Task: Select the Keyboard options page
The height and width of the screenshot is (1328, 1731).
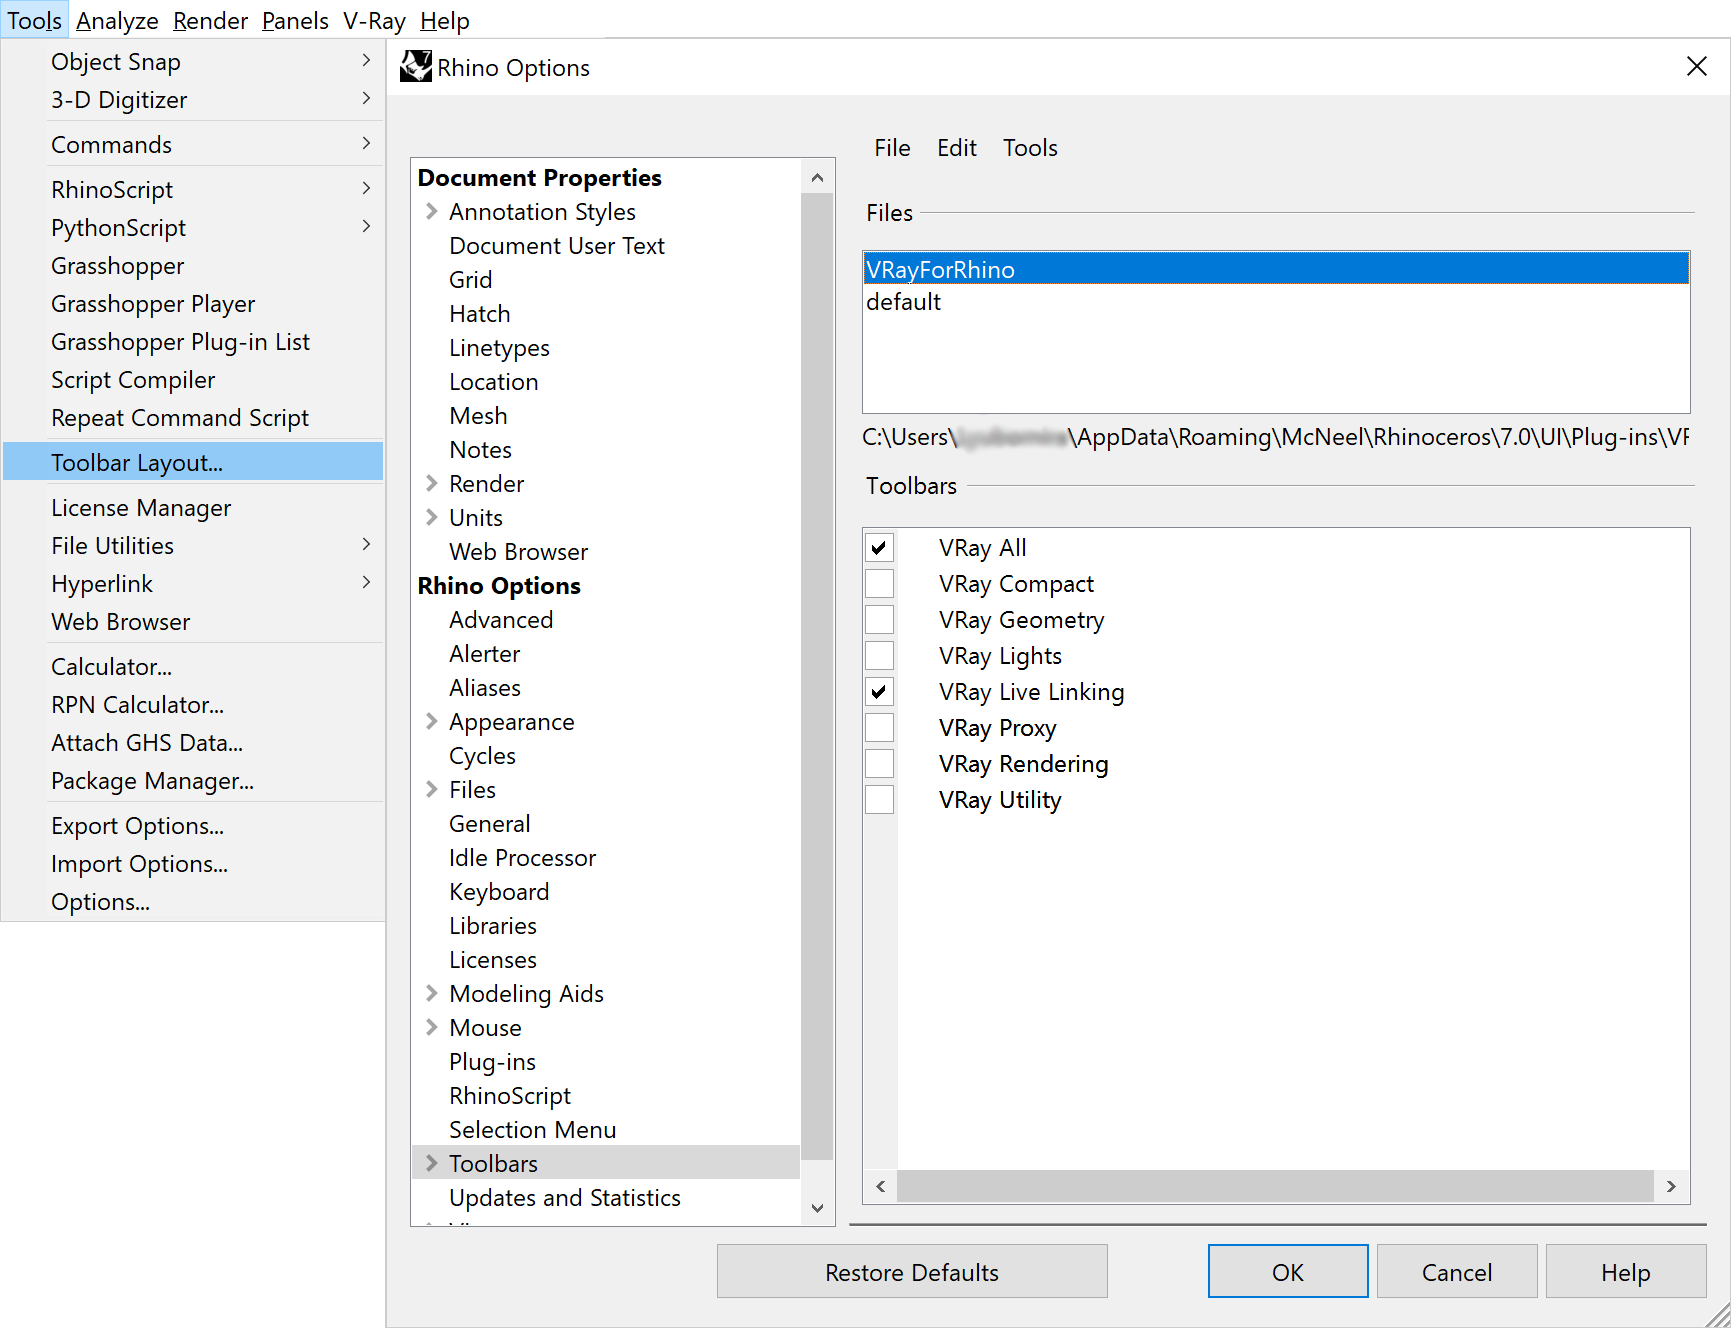Action: tap(499, 891)
